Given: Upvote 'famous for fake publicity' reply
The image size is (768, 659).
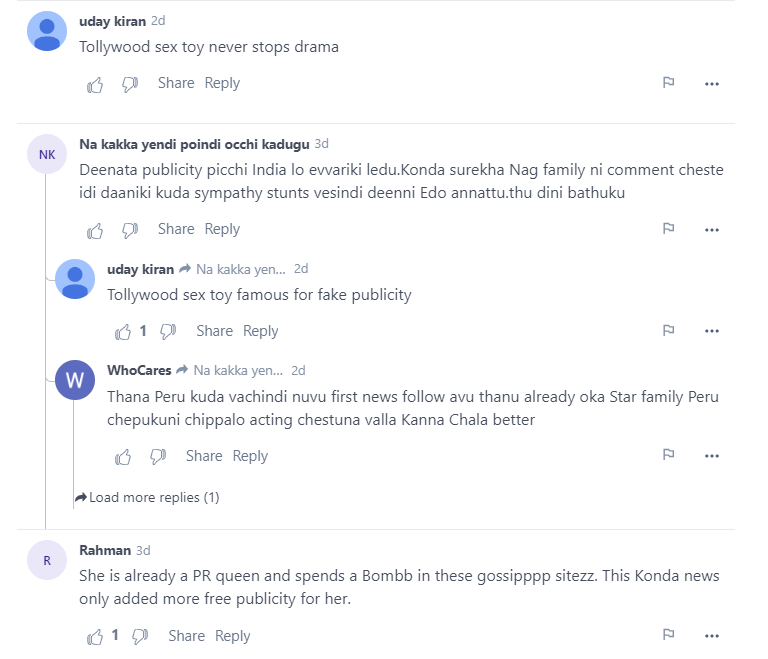Looking at the screenshot, I should tap(123, 332).
